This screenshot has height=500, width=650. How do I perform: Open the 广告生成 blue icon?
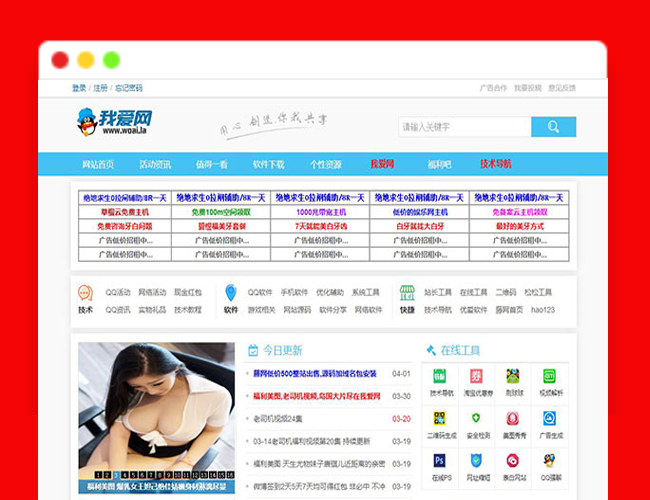(549, 418)
